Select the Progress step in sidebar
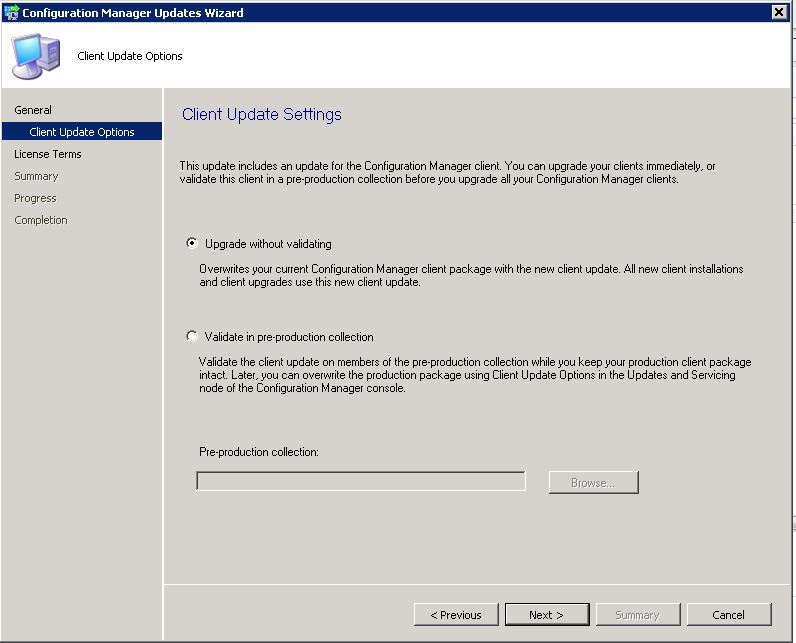This screenshot has width=796, height=643. click(35, 198)
